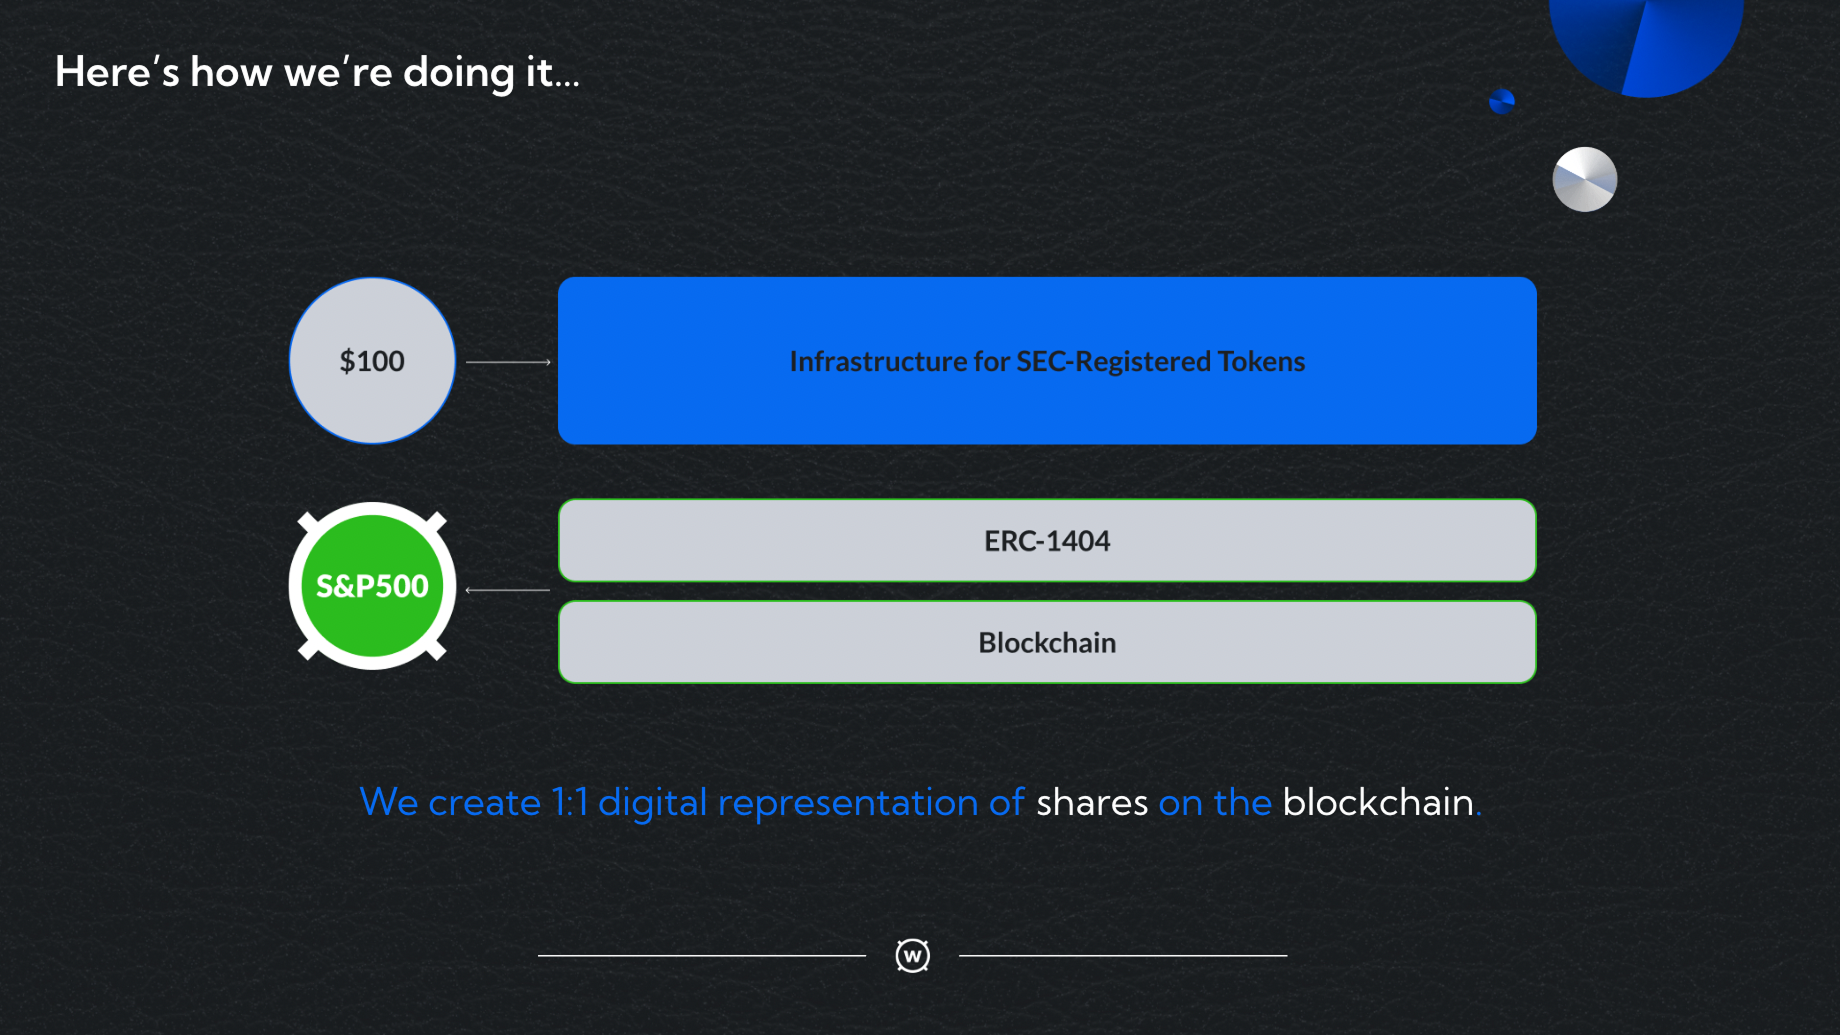Click the white word "shares" in tagline

[1092, 803]
